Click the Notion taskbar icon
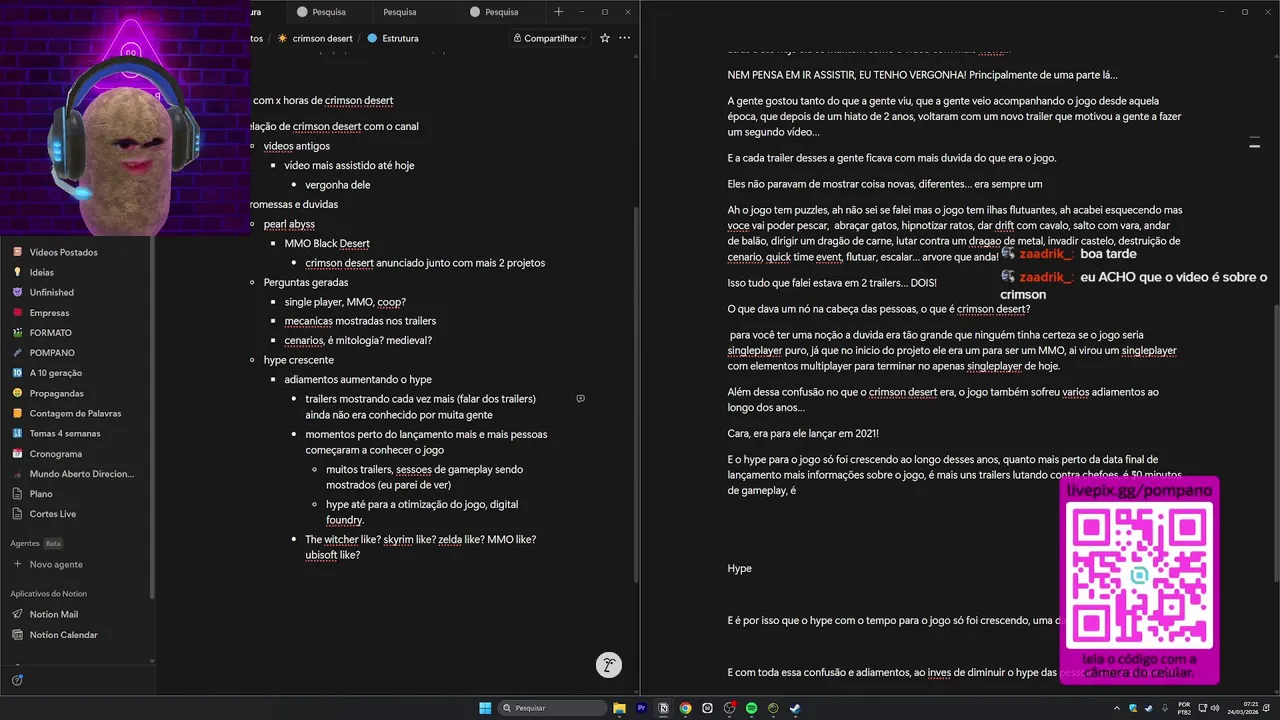Viewport: 1280px width, 720px height. [x=664, y=708]
